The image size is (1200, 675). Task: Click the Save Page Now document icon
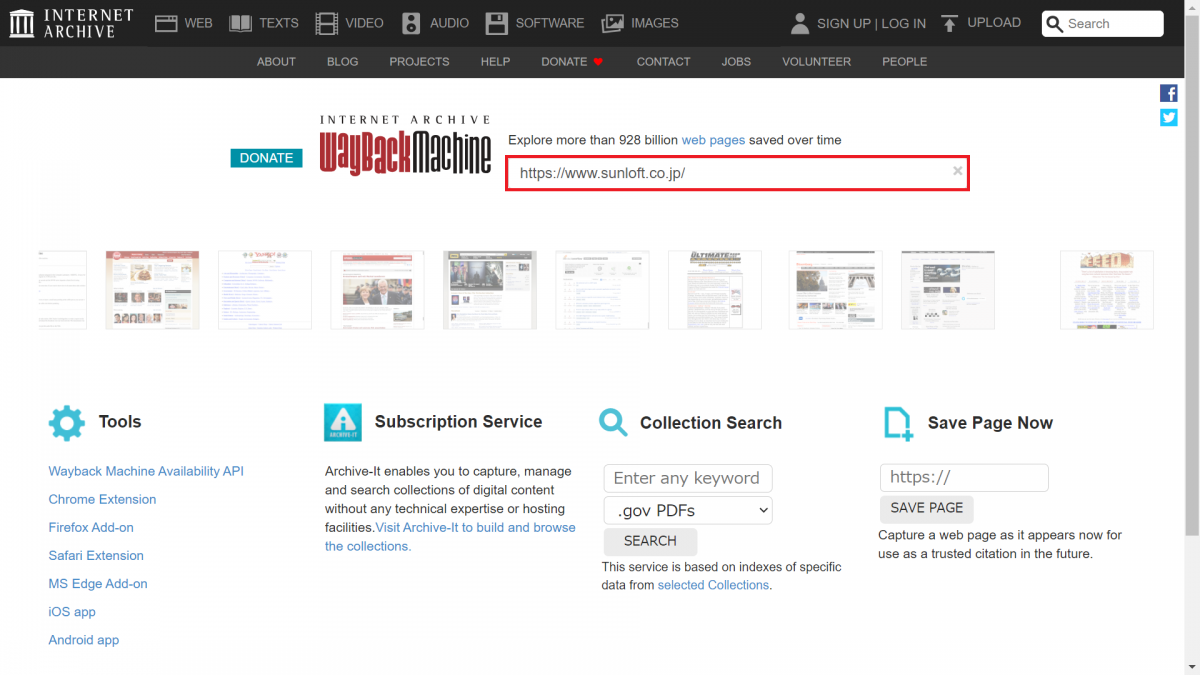[x=898, y=423]
